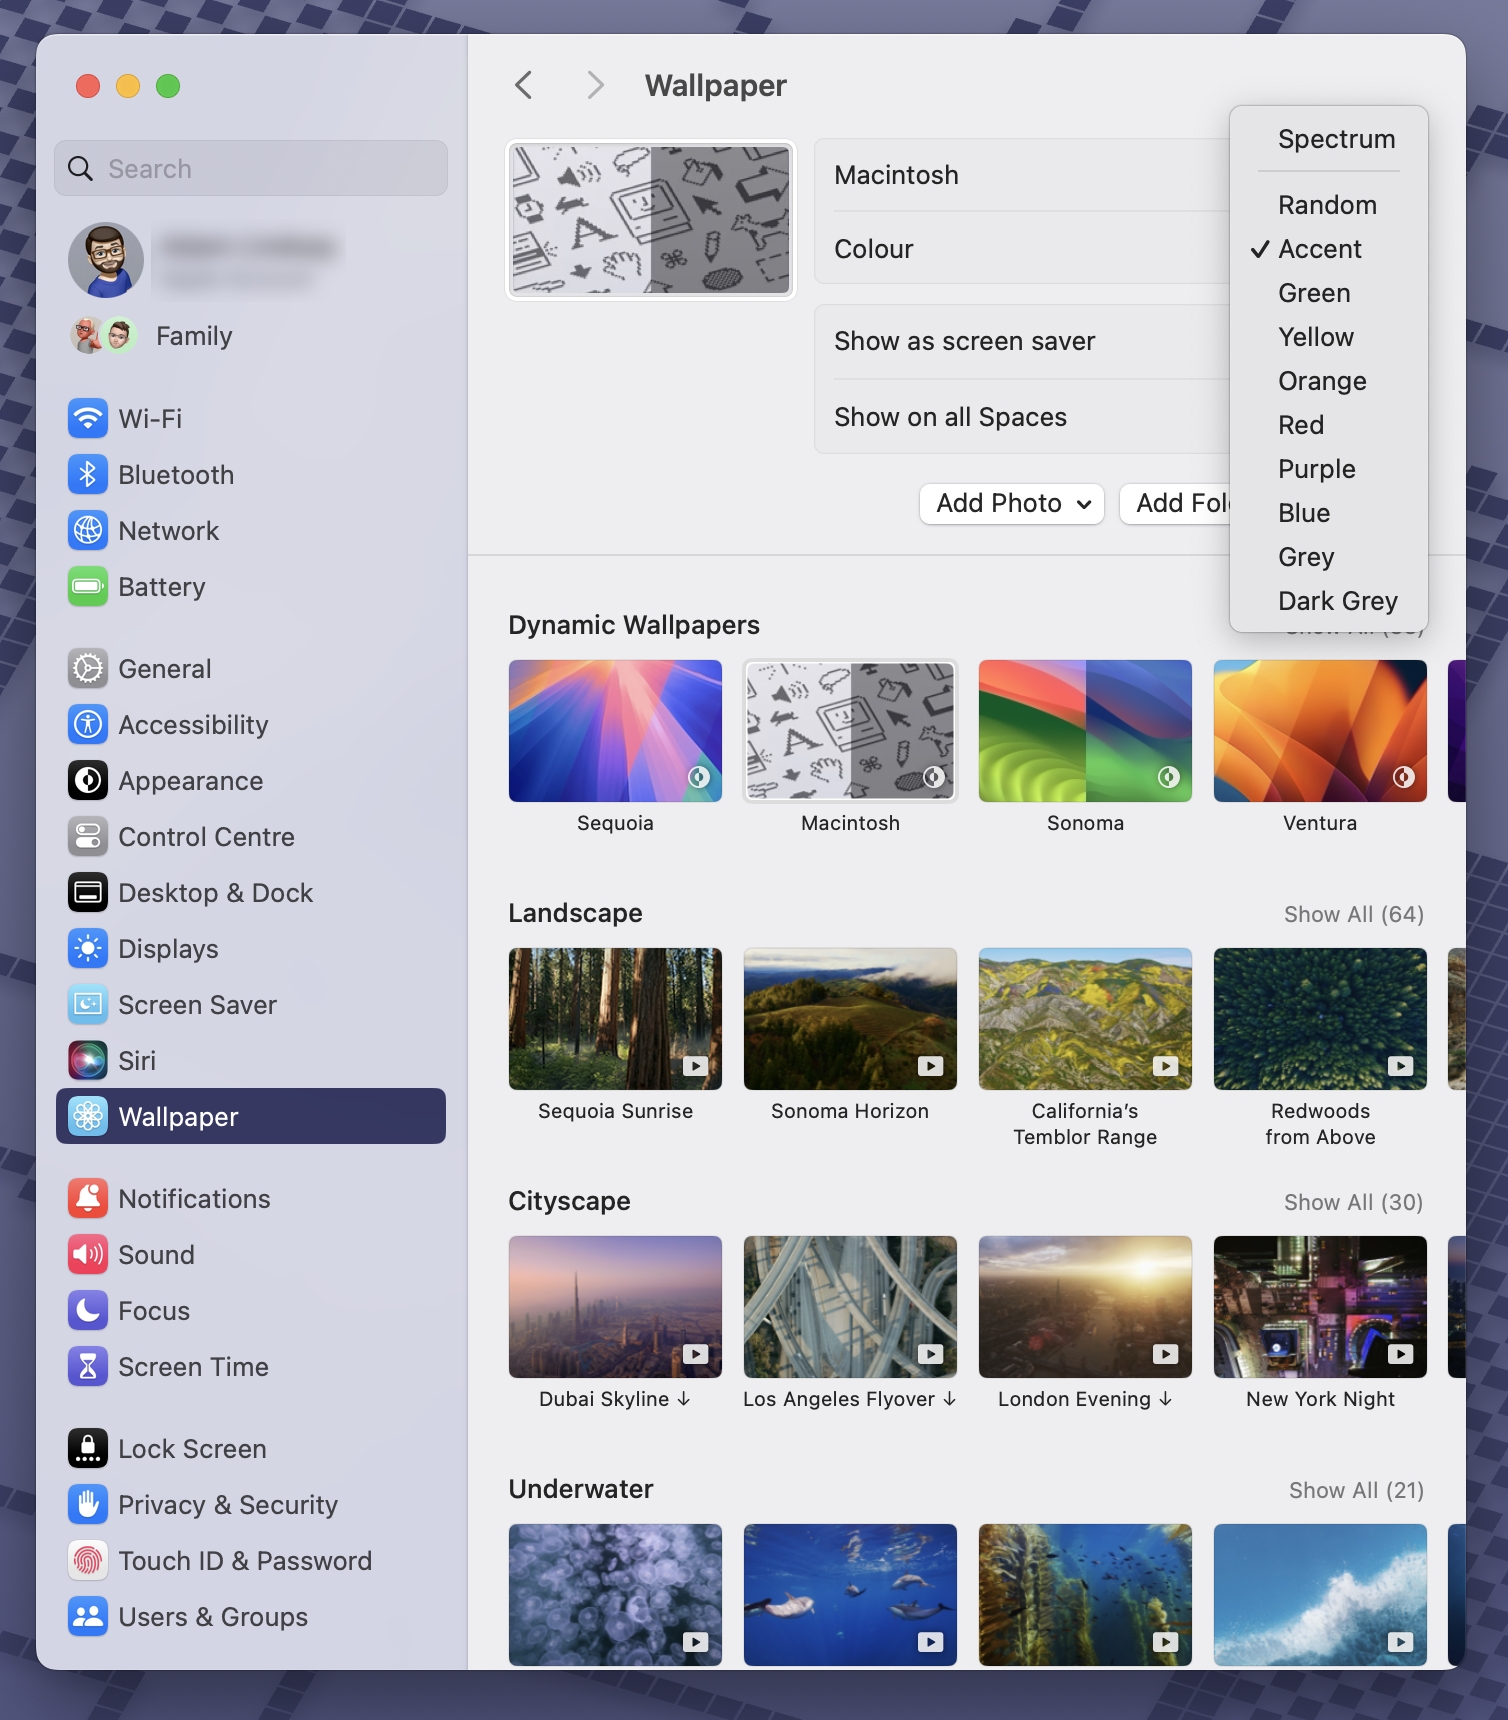Image resolution: width=1508 pixels, height=1720 pixels.
Task: Click Privacy & Security hand icon
Action: point(88,1504)
